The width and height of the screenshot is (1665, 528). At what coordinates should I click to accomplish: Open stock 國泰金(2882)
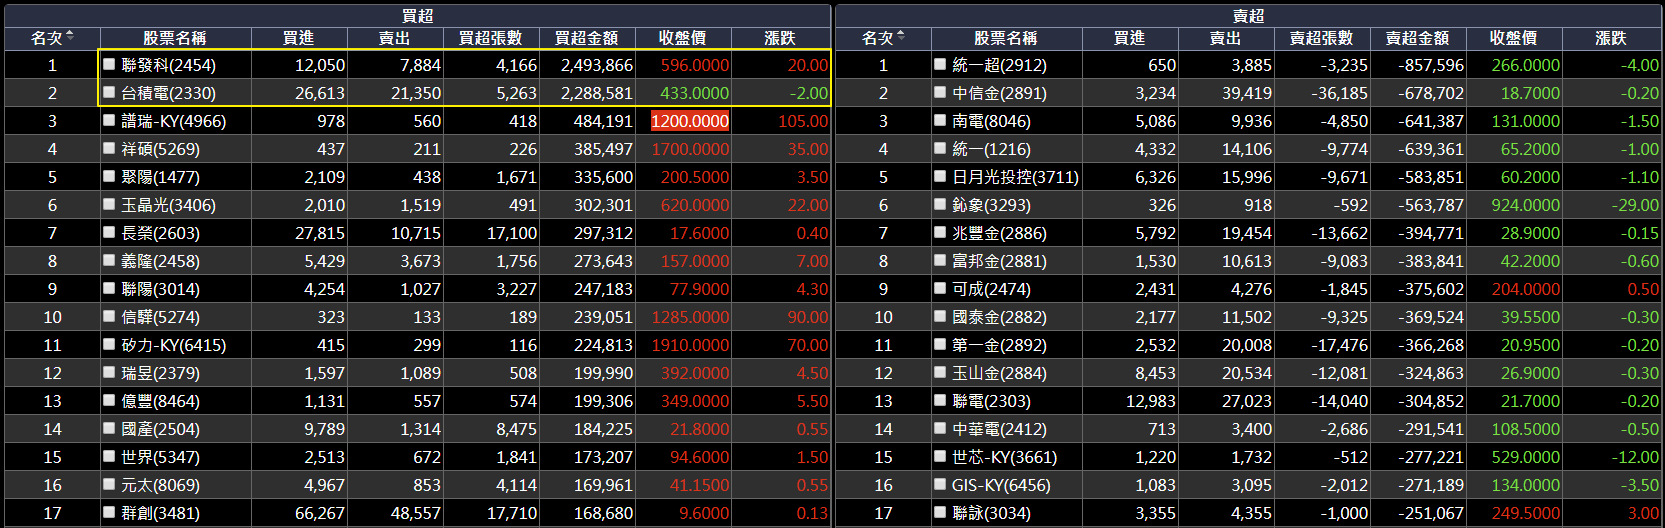pos(999,317)
